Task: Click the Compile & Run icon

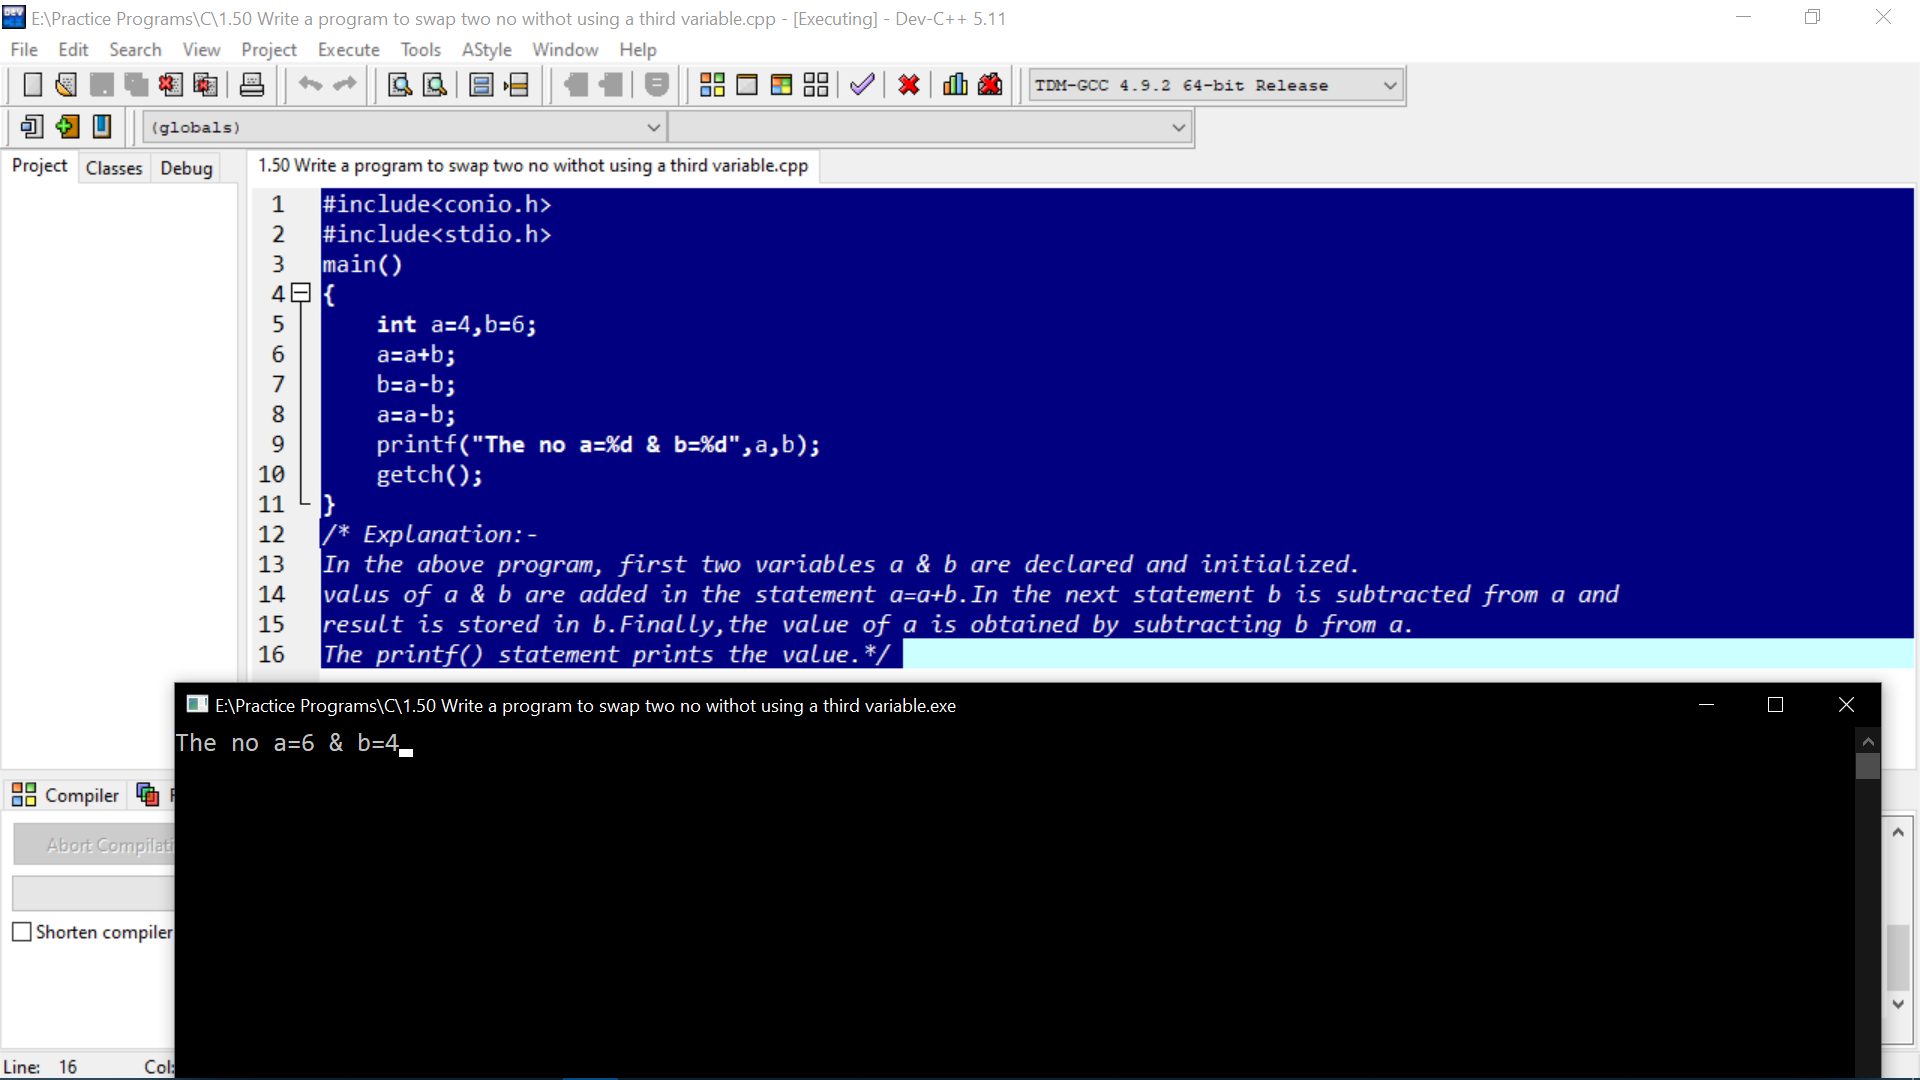Action: pyautogui.click(x=781, y=85)
